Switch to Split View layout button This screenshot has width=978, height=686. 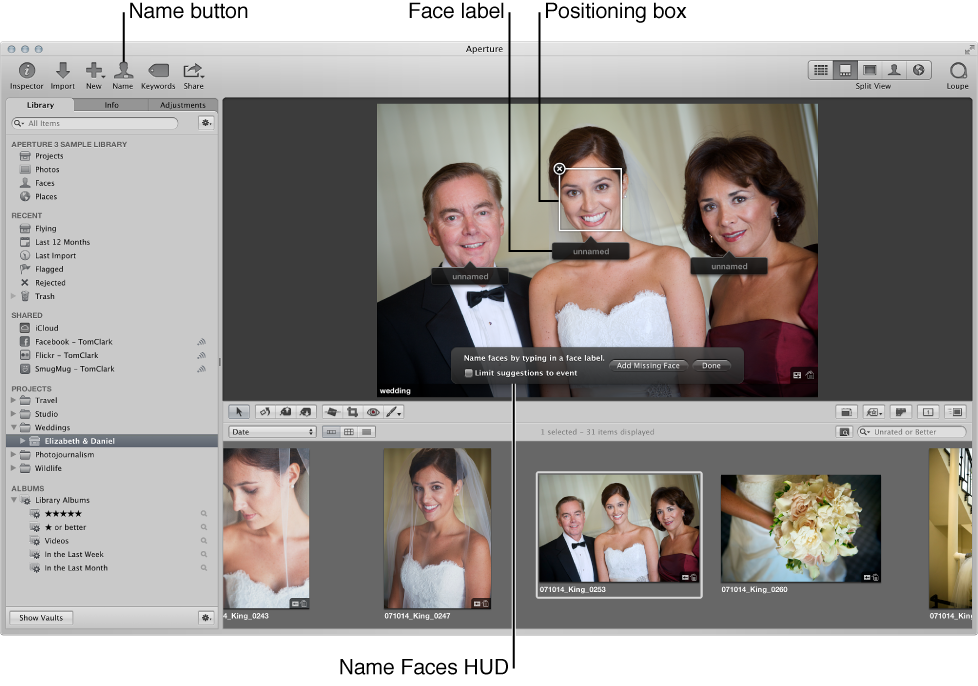pyautogui.click(x=845, y=70)
